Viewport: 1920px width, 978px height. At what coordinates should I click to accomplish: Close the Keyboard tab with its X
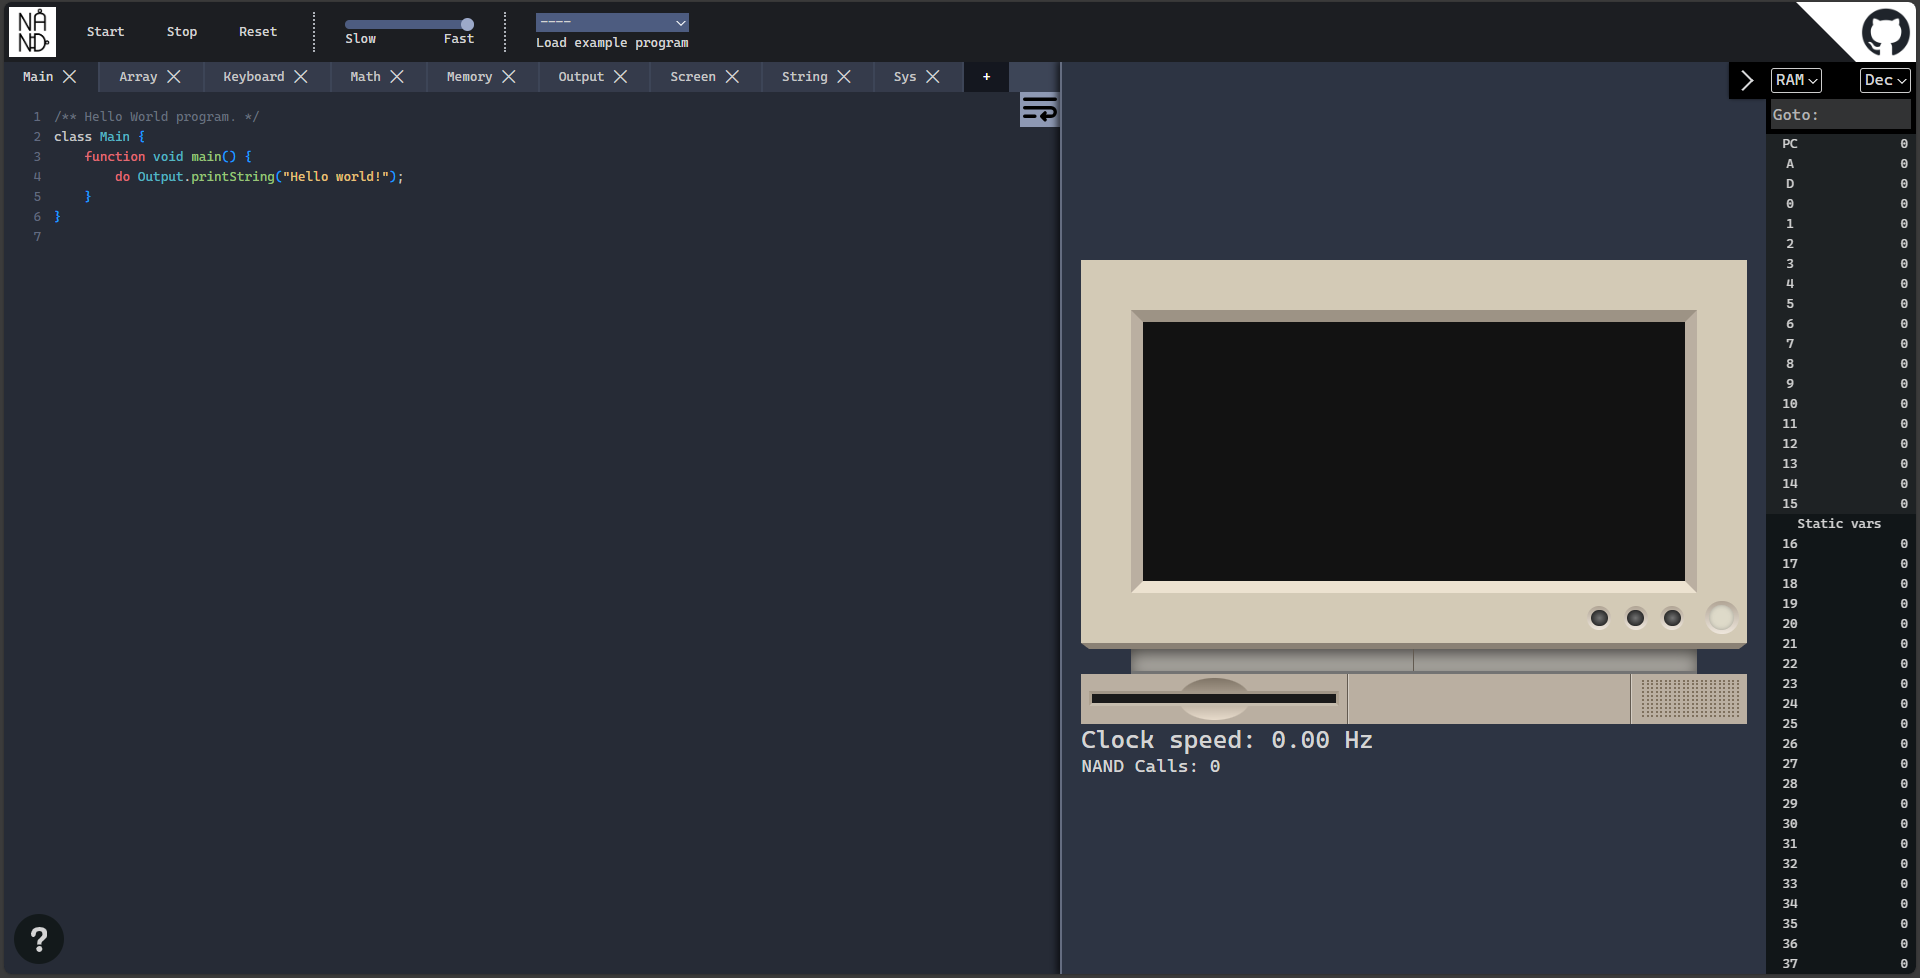click(301, 77)
